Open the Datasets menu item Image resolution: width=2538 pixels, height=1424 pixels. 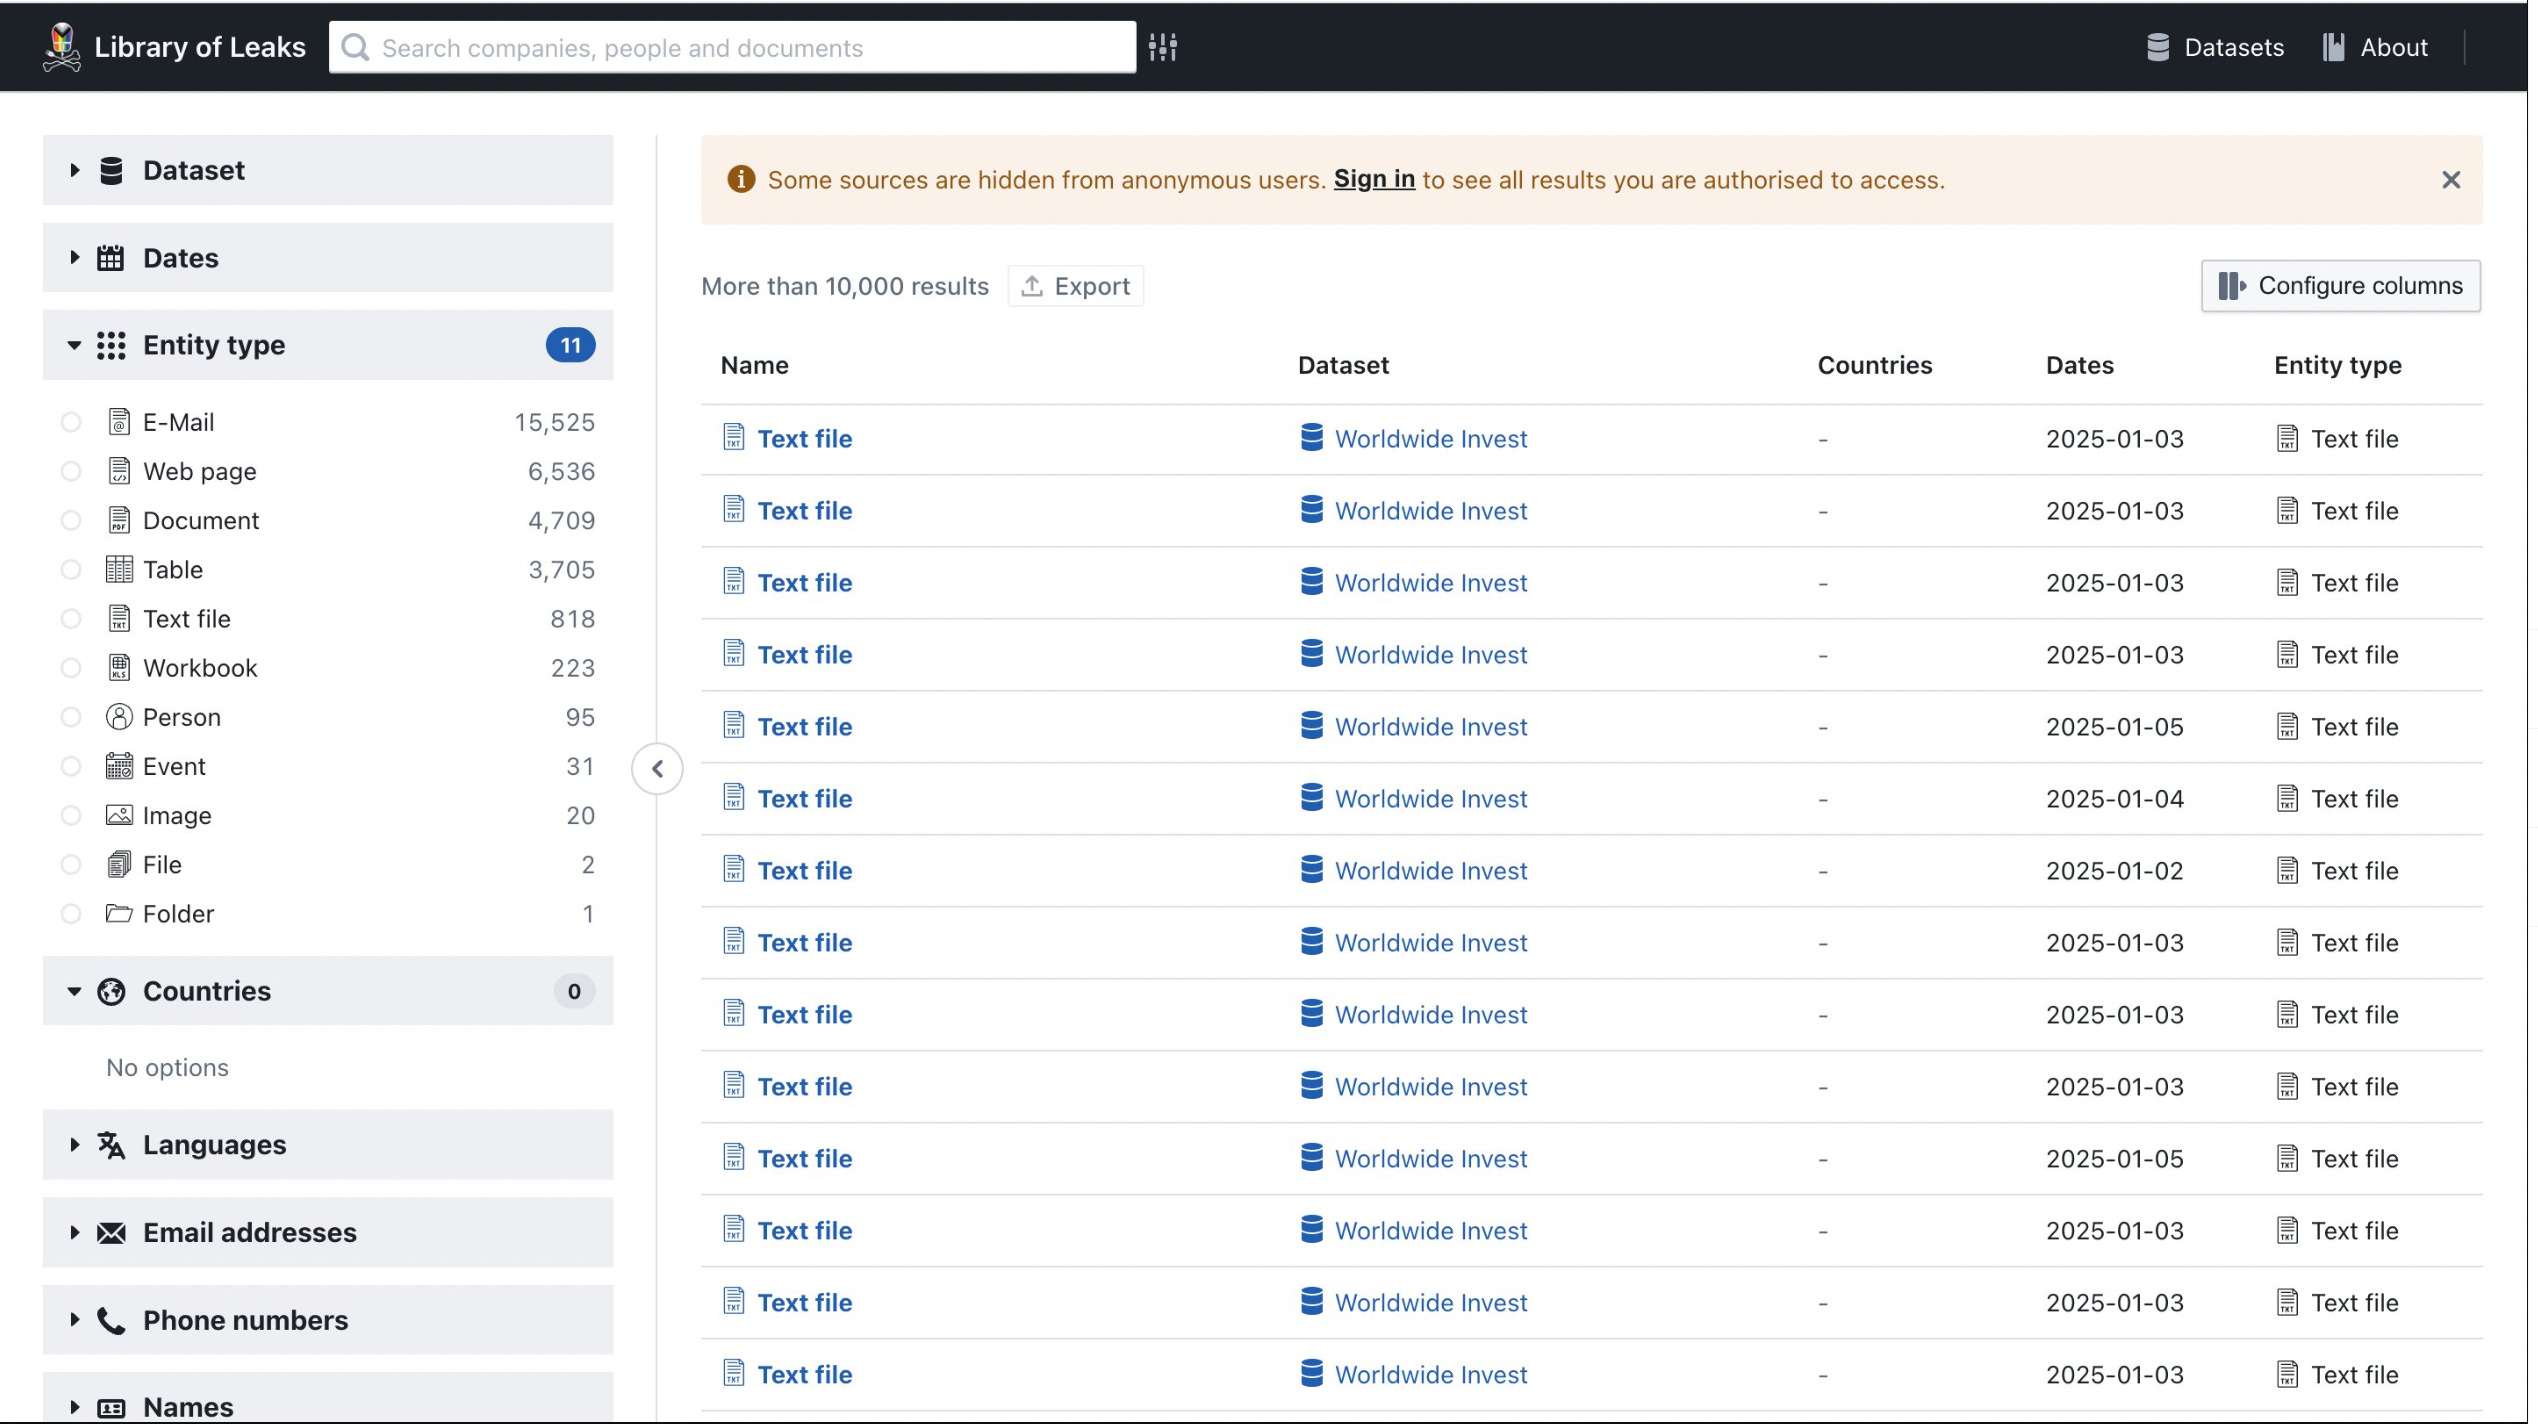[2233, 47]
